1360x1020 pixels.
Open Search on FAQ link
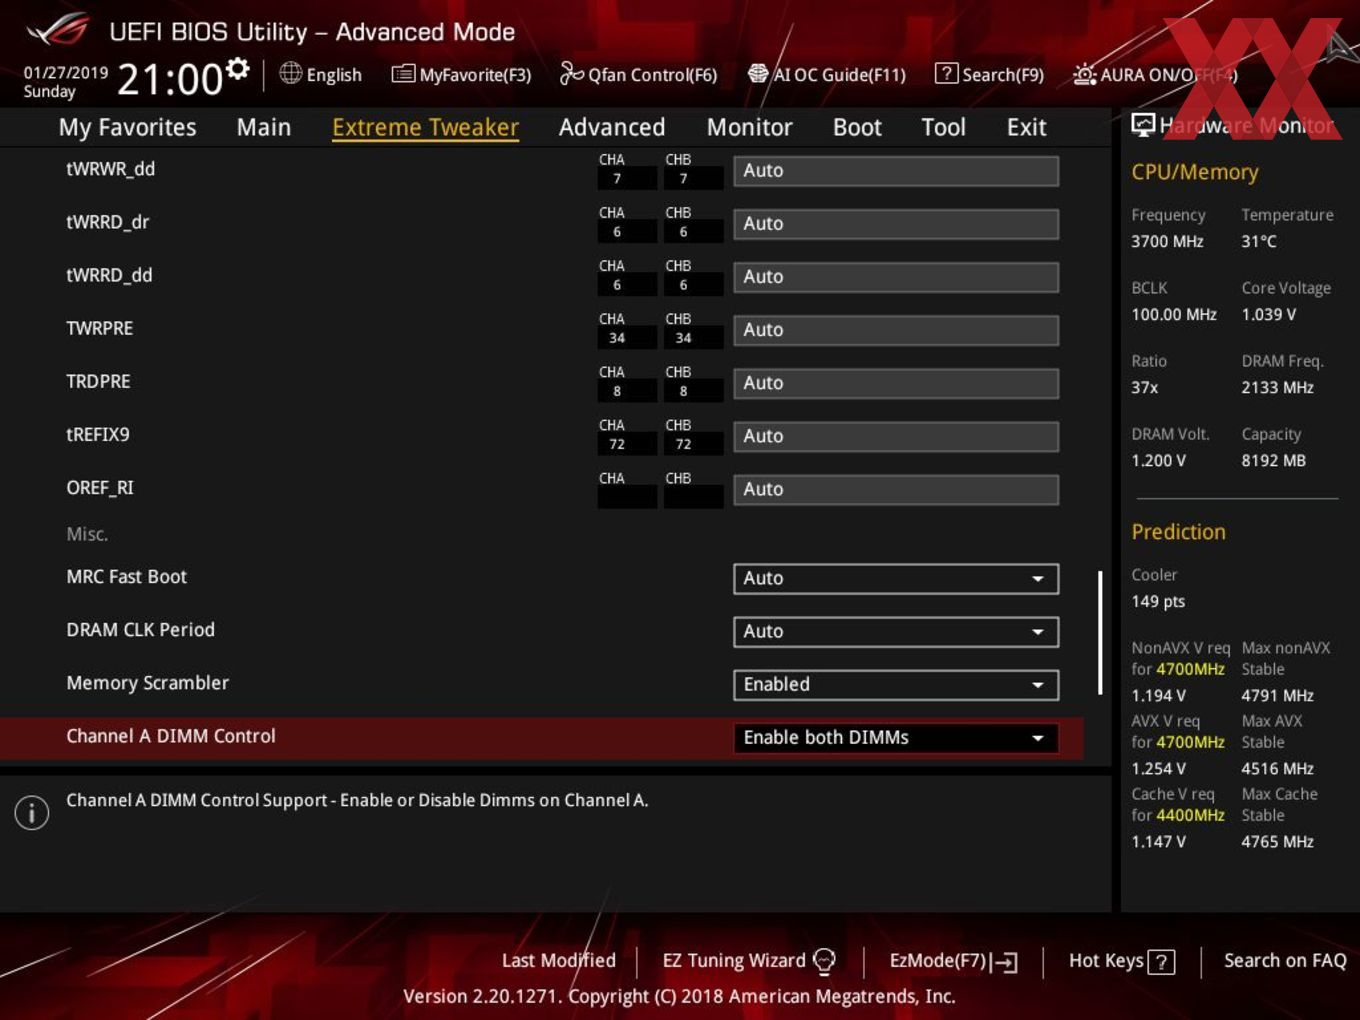(1285, 960)
